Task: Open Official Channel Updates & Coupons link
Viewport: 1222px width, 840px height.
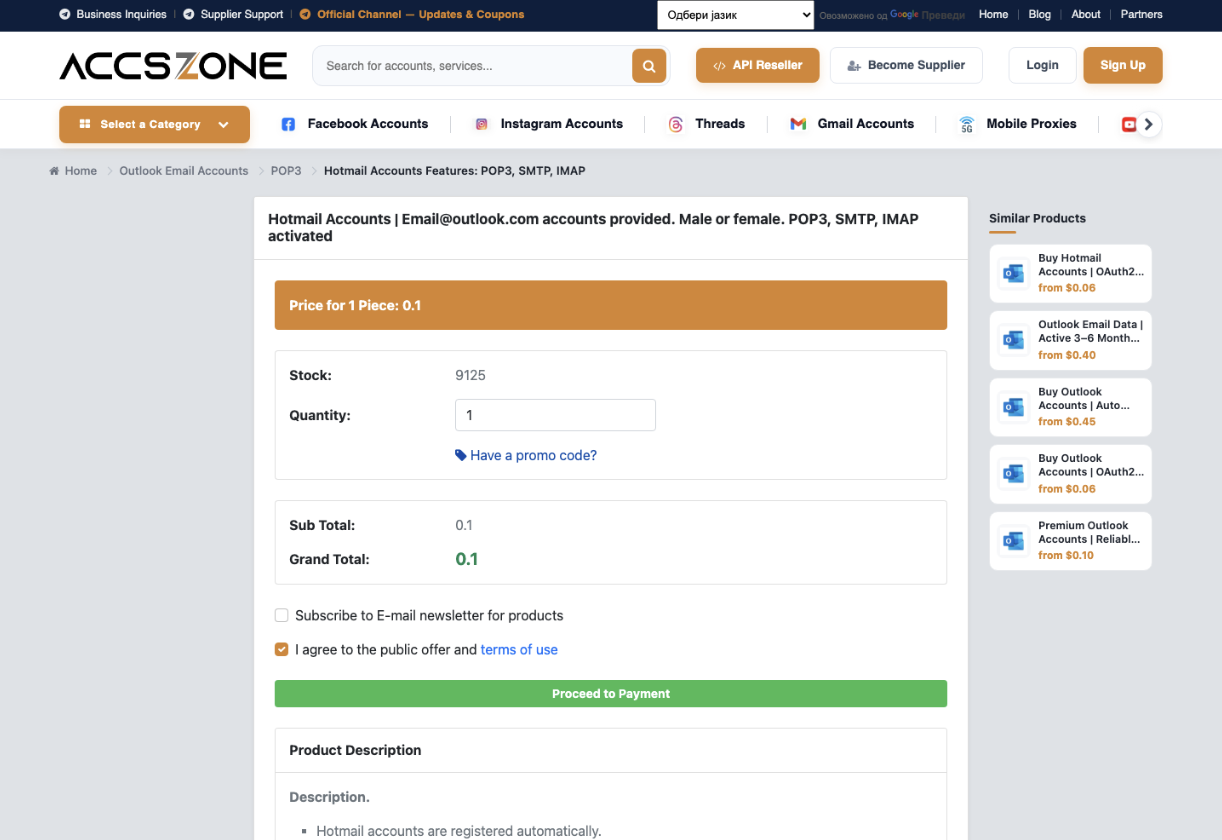Action: coord(420,14)
